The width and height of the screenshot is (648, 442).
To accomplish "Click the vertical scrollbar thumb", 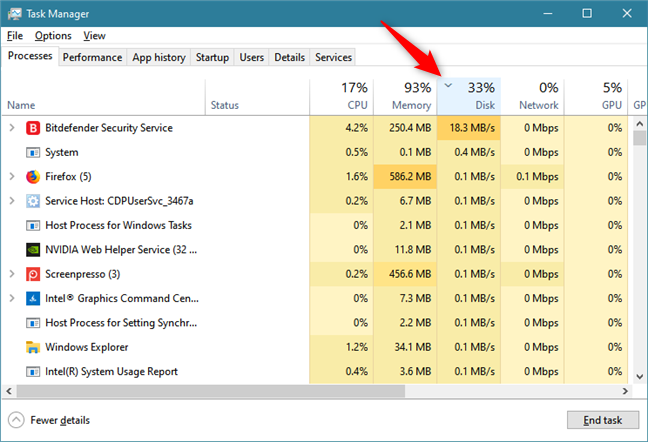I will click(639, 138).
